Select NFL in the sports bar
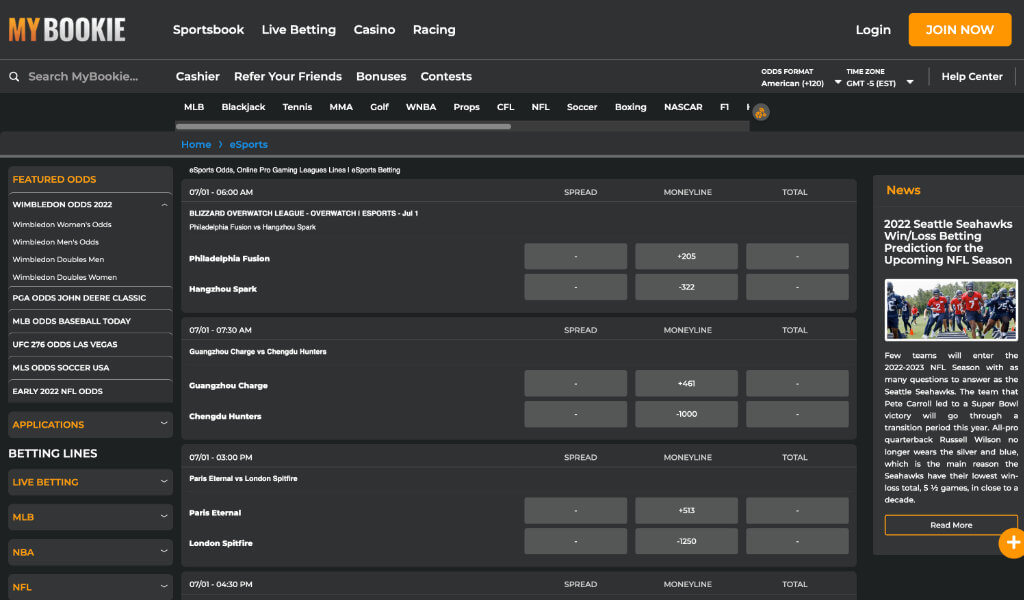 540,107
